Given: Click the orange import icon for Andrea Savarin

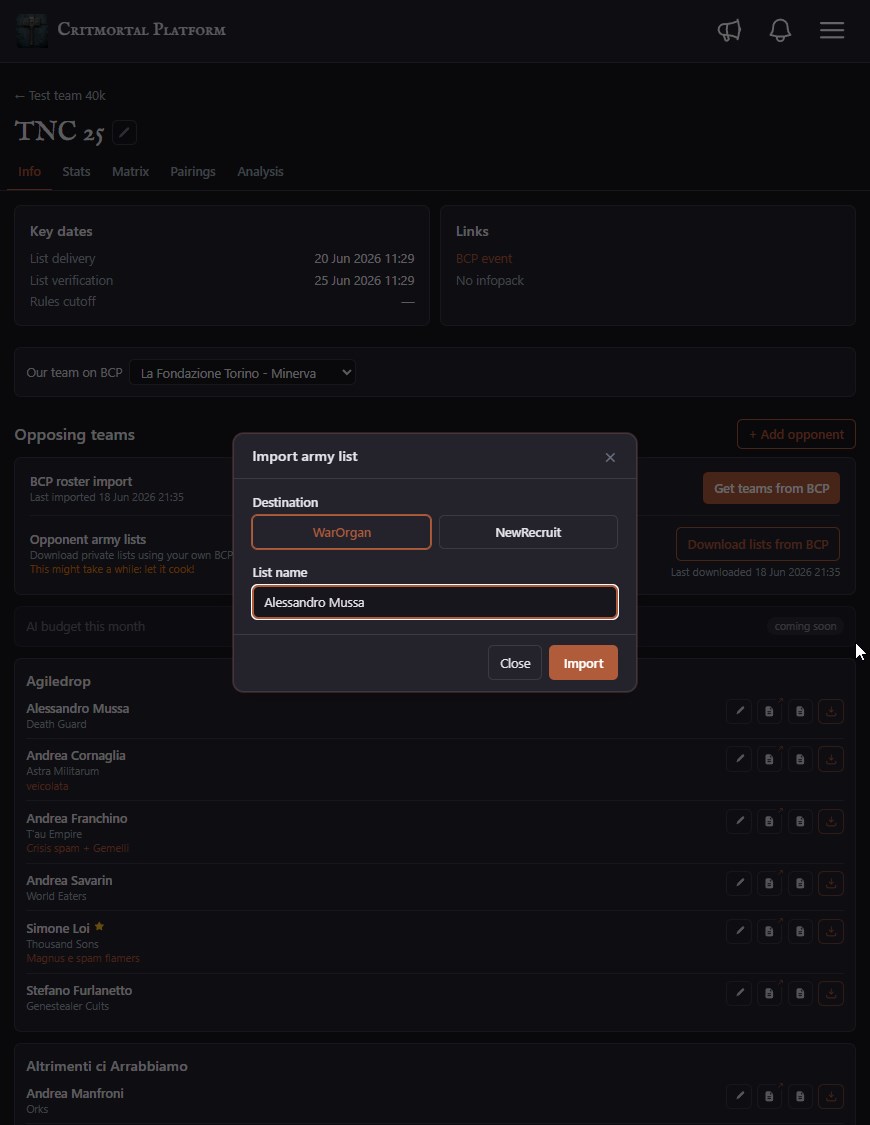Looking at the screenshot, I should tap(831, 882).
